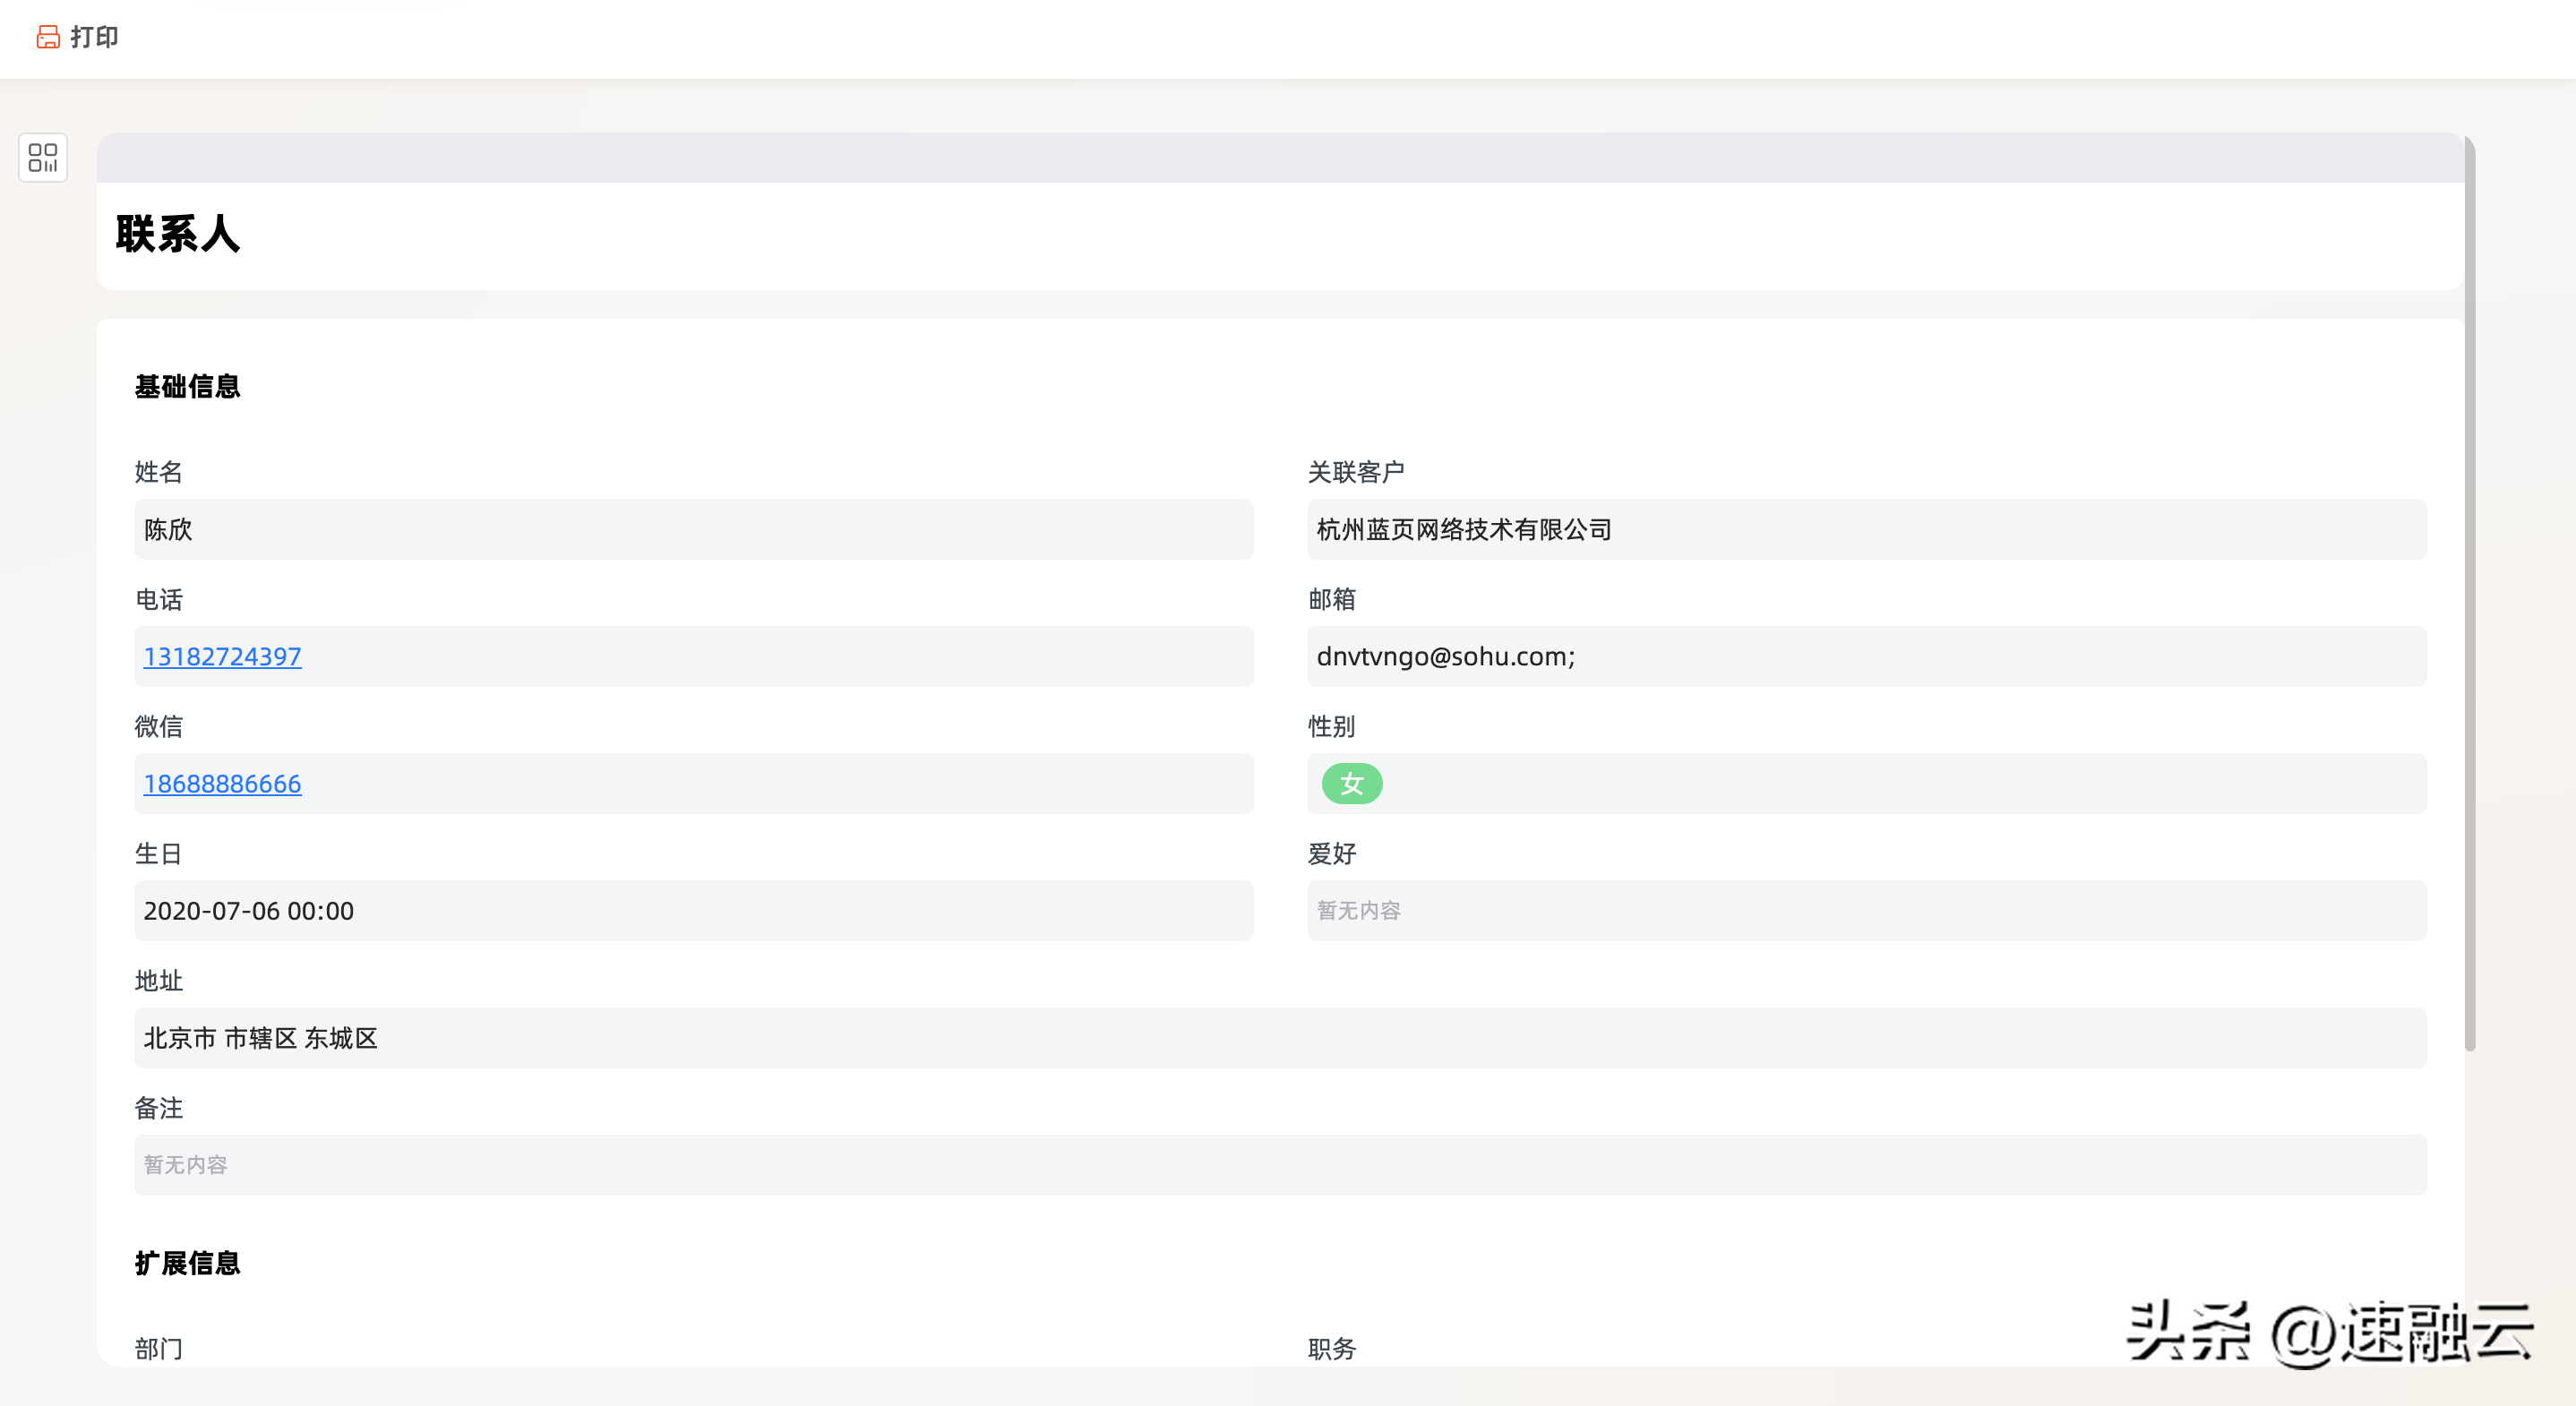Click the green 女 gender tag

coord(1351,784)
